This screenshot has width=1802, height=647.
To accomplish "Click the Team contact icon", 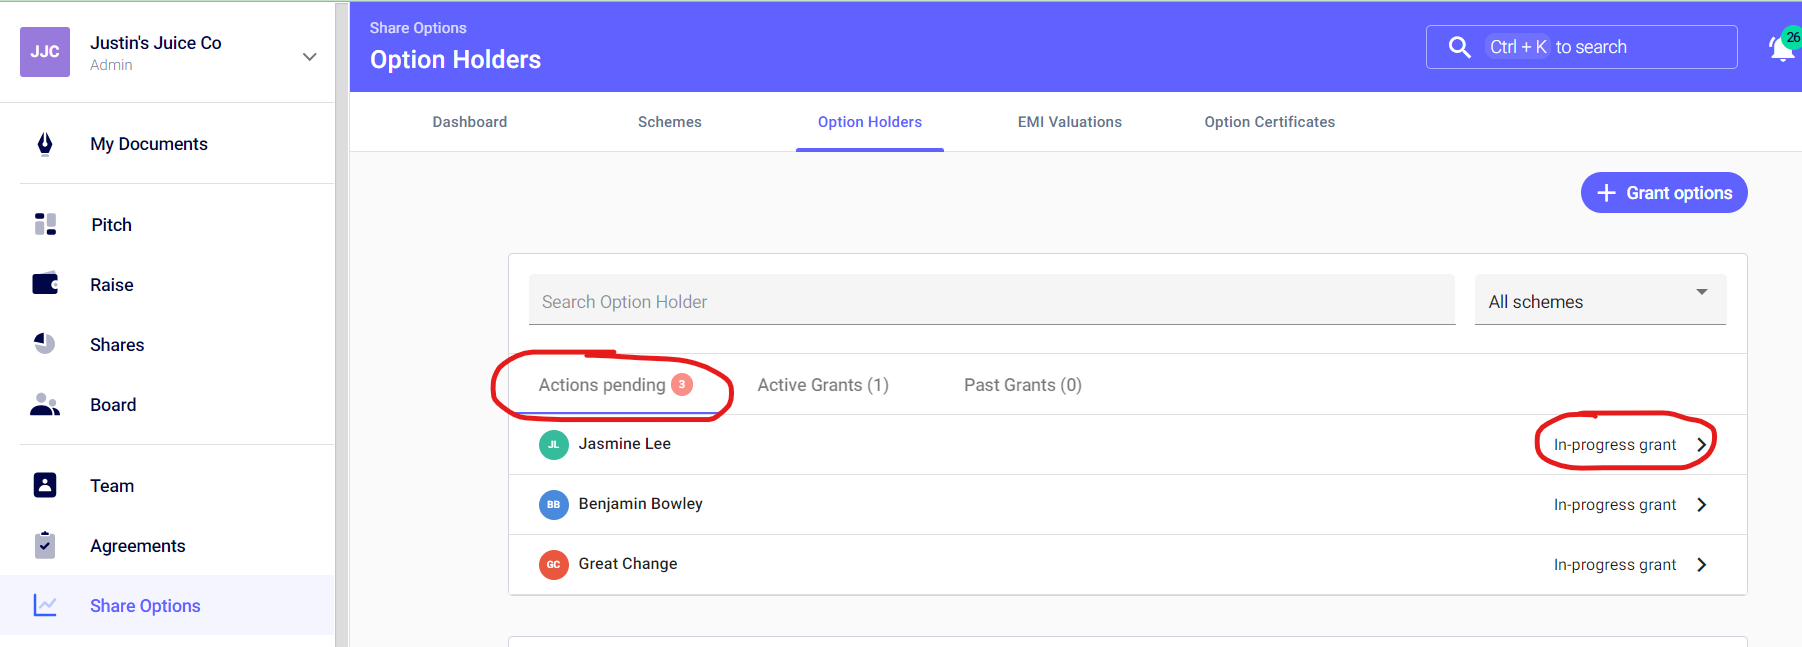I will 45,485.
